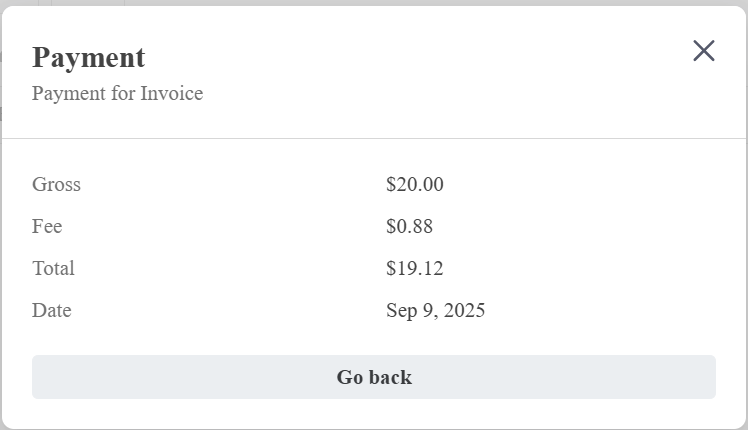
Task: Click the Total label
Action: [x=53, y=269]
